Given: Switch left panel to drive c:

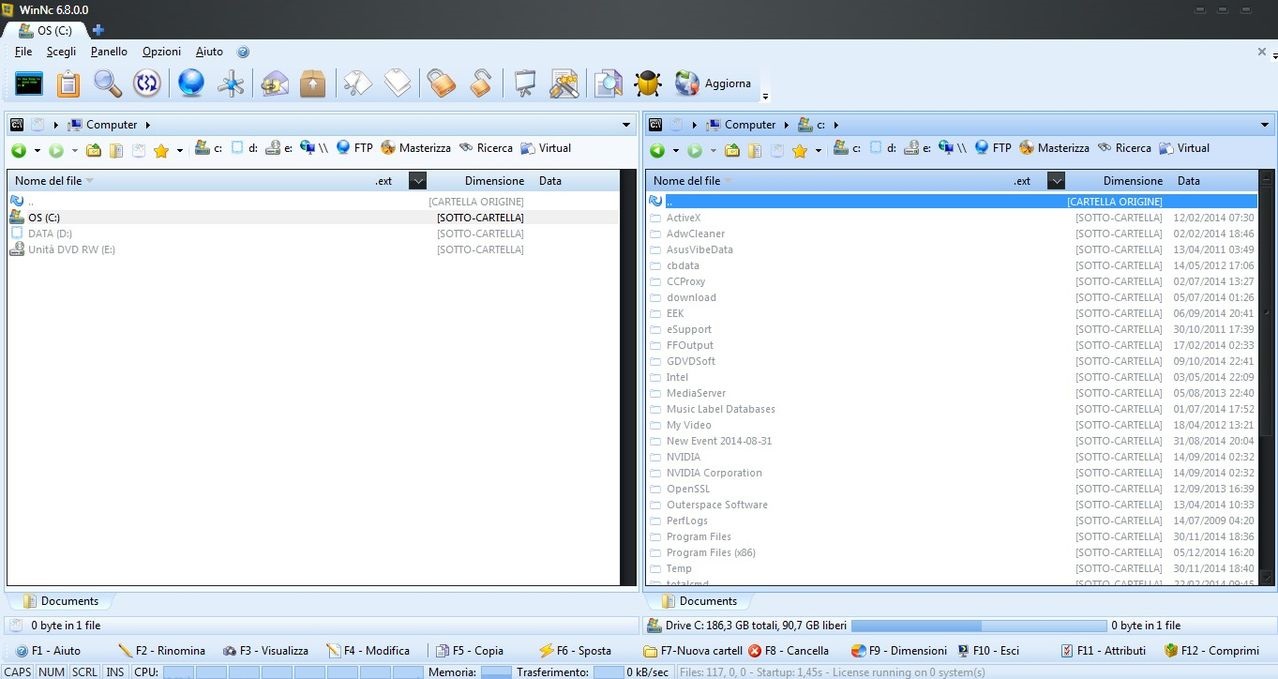Looking at the screenshot, I should click(208, 148).
